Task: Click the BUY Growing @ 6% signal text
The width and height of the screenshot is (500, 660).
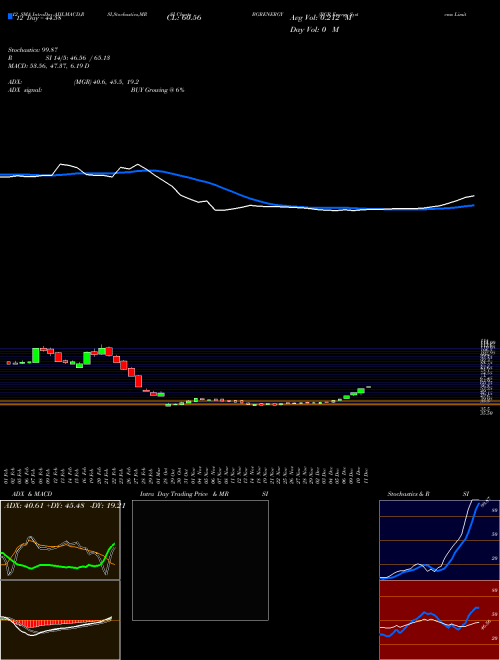Action: [x=157, y=90]
